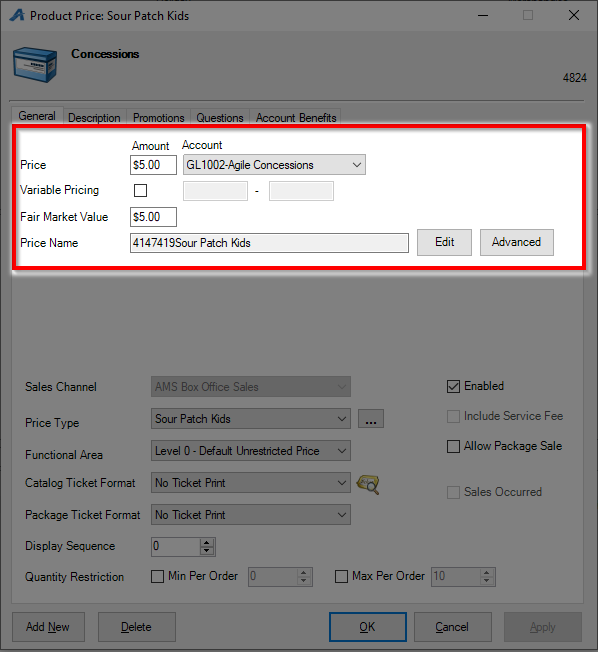
Task: Open the Account Benefits tab
Action: pyautogui.click(x=296, y=118)
